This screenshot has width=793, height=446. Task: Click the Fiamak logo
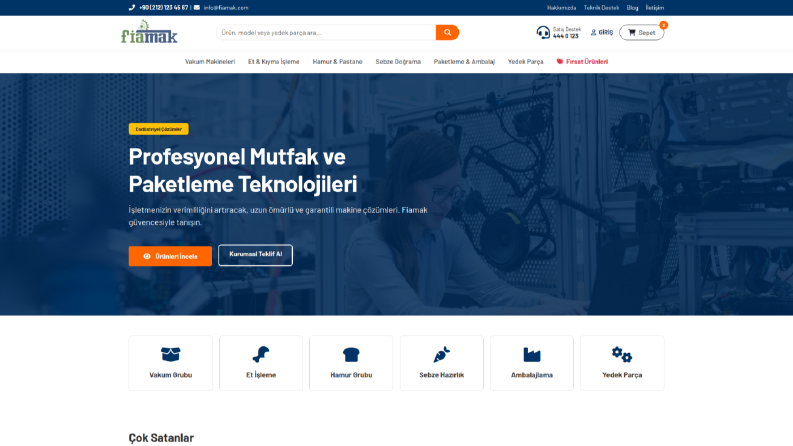tap(149, 32)
